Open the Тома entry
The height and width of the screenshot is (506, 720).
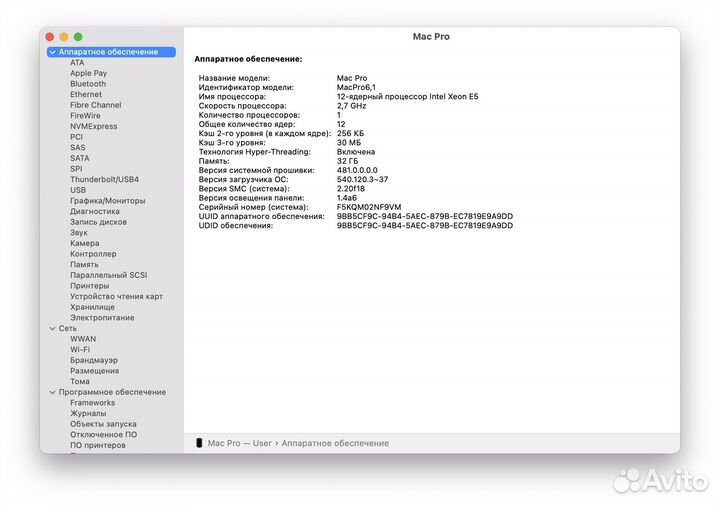click(x=80, y=381)
